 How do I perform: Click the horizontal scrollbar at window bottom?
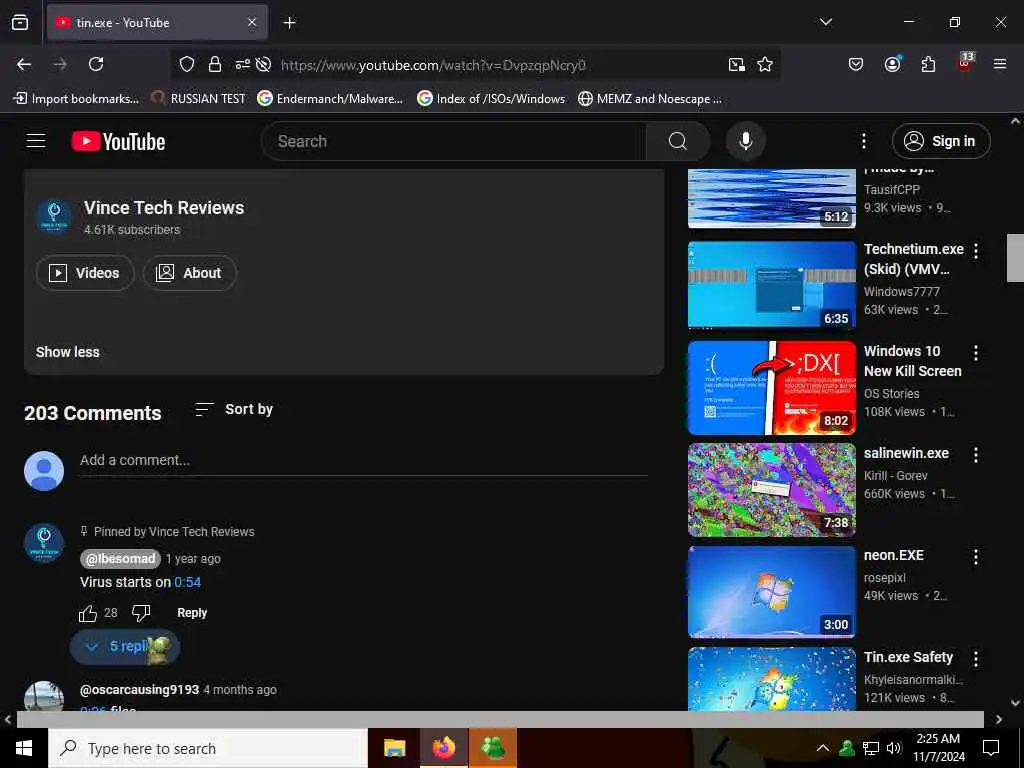[x=500, y=719]
